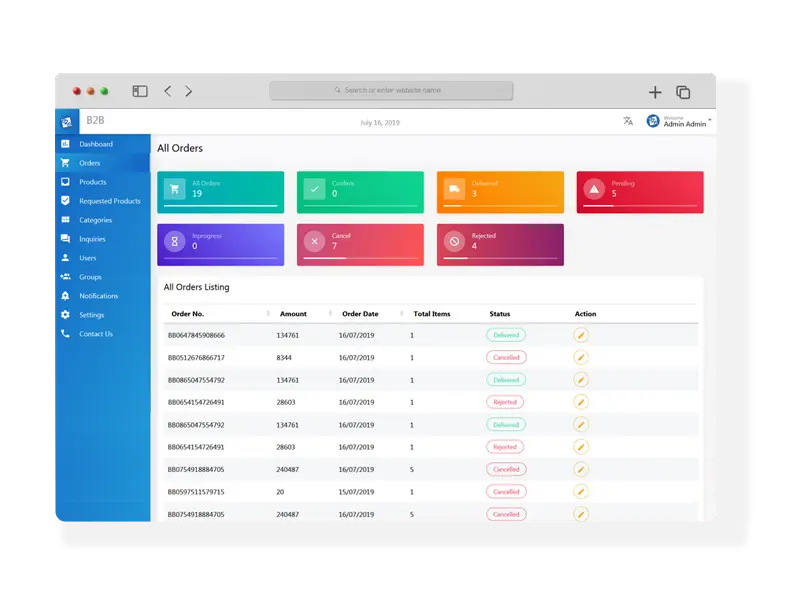This screenshot has width=808, height=606.
Task: Click the translate language icon
Action: pyautogui.click(x=628, y=122)
